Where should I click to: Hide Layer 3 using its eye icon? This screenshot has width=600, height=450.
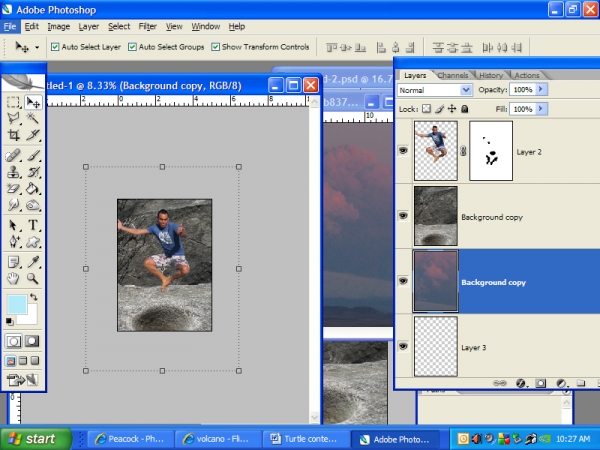coord(403,346)
